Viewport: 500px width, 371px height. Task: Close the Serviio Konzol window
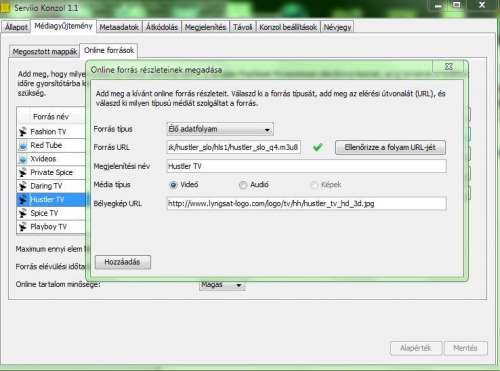[x=482, y=5]
